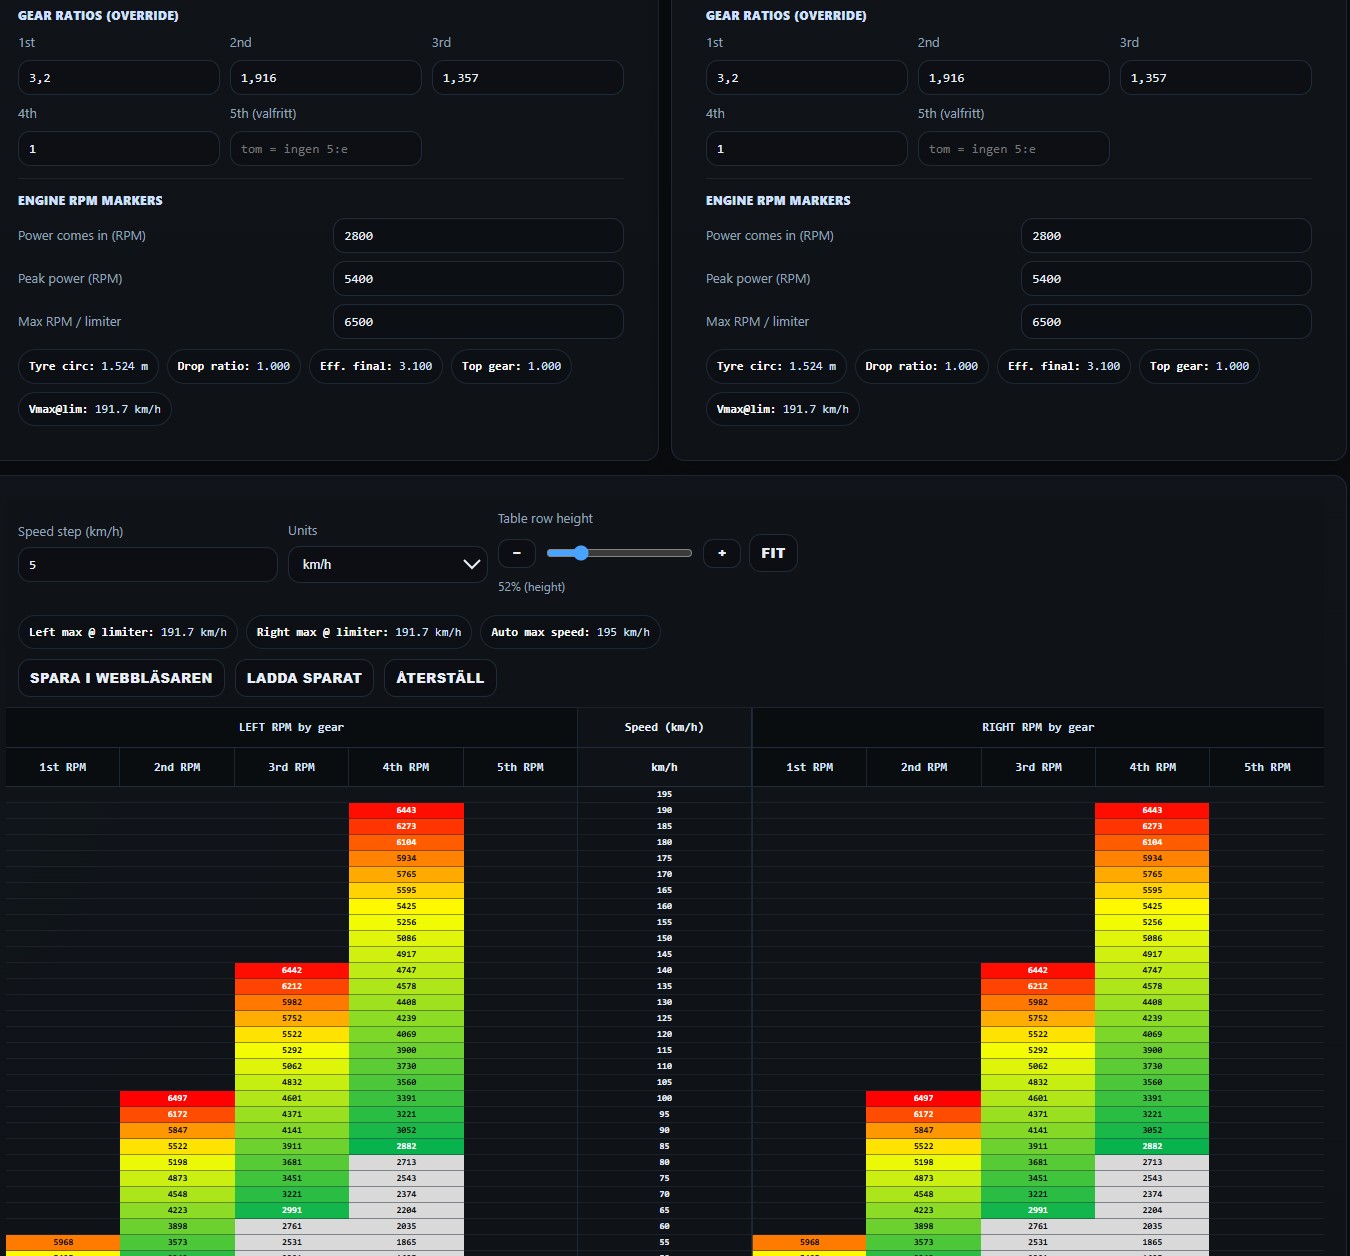Edit left panel 1st gear ratio field
Viewport: 1350px width, 1256px height.
click(x=118, y=78)
